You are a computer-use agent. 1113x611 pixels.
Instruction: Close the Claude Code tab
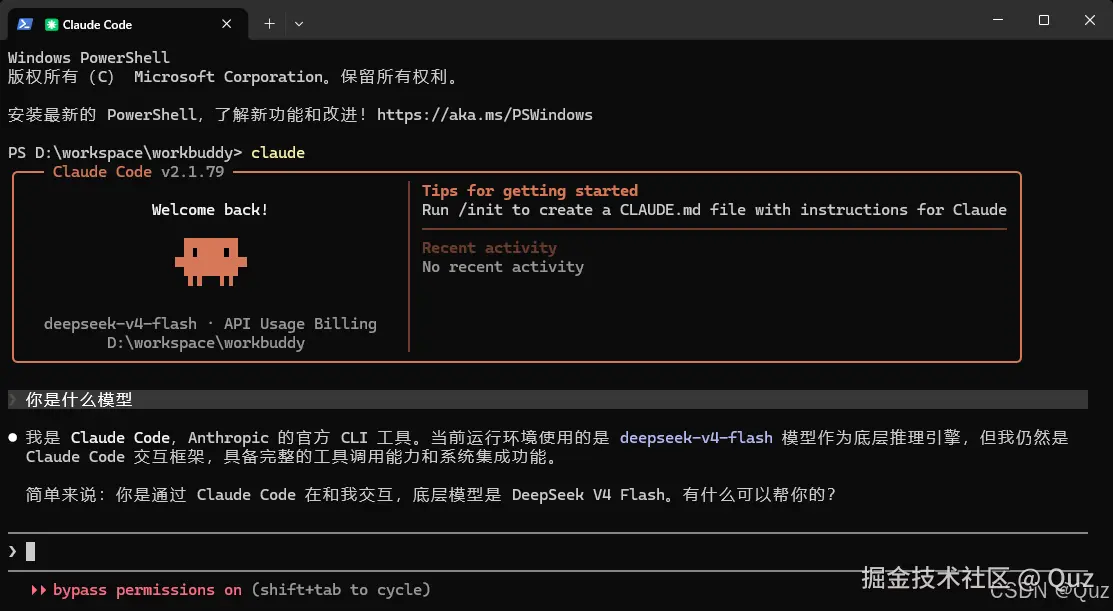[x=226, y=24]
